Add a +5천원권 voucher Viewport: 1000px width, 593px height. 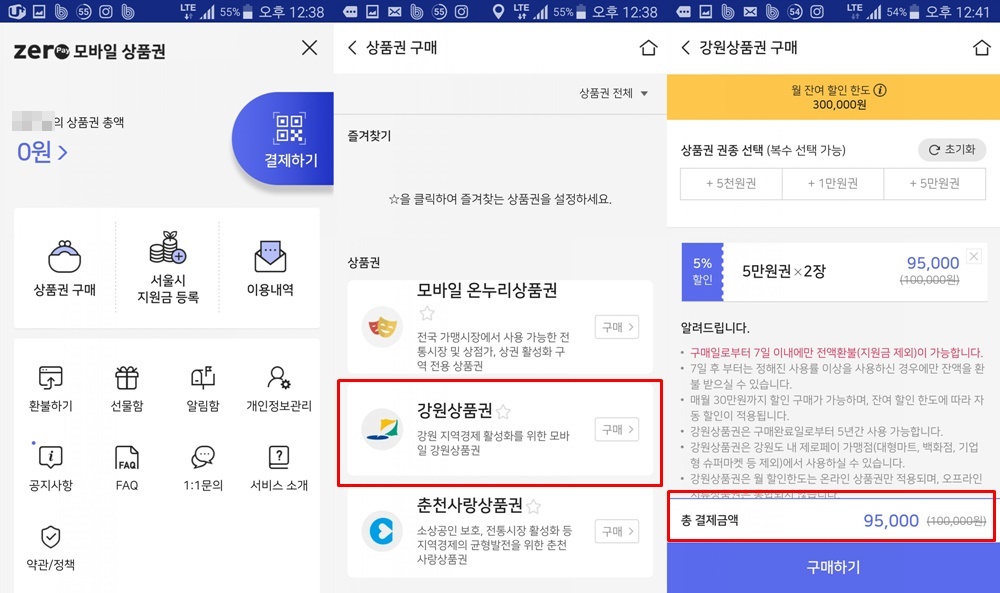click(731, 184)
